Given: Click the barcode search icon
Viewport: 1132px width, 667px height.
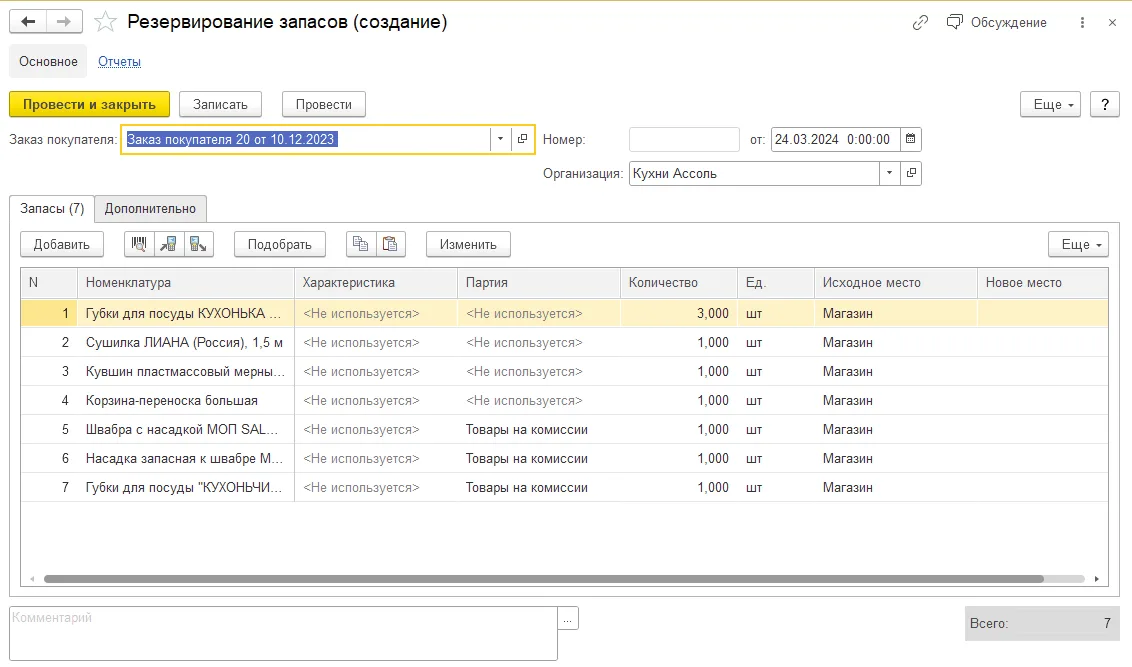Looking at the screenshot, I should [139, 244].
